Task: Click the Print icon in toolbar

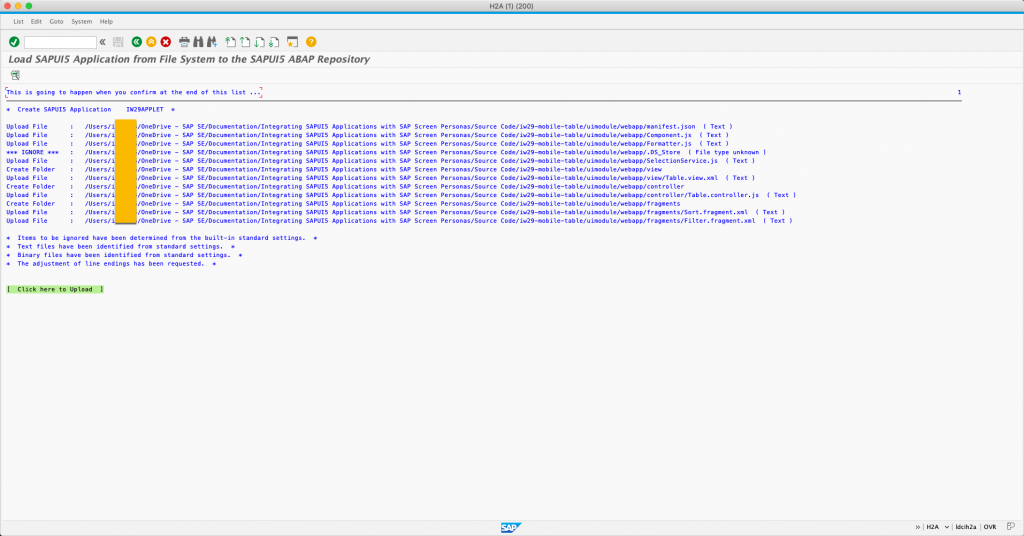Action: pyautogui.click(x=184, y=42)
